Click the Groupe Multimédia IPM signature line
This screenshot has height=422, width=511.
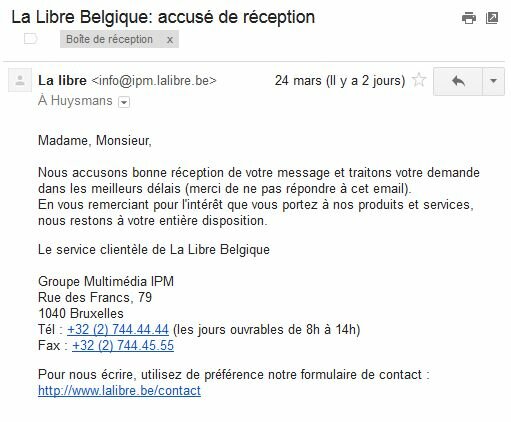pyautogui.click(x=106, y=282)
